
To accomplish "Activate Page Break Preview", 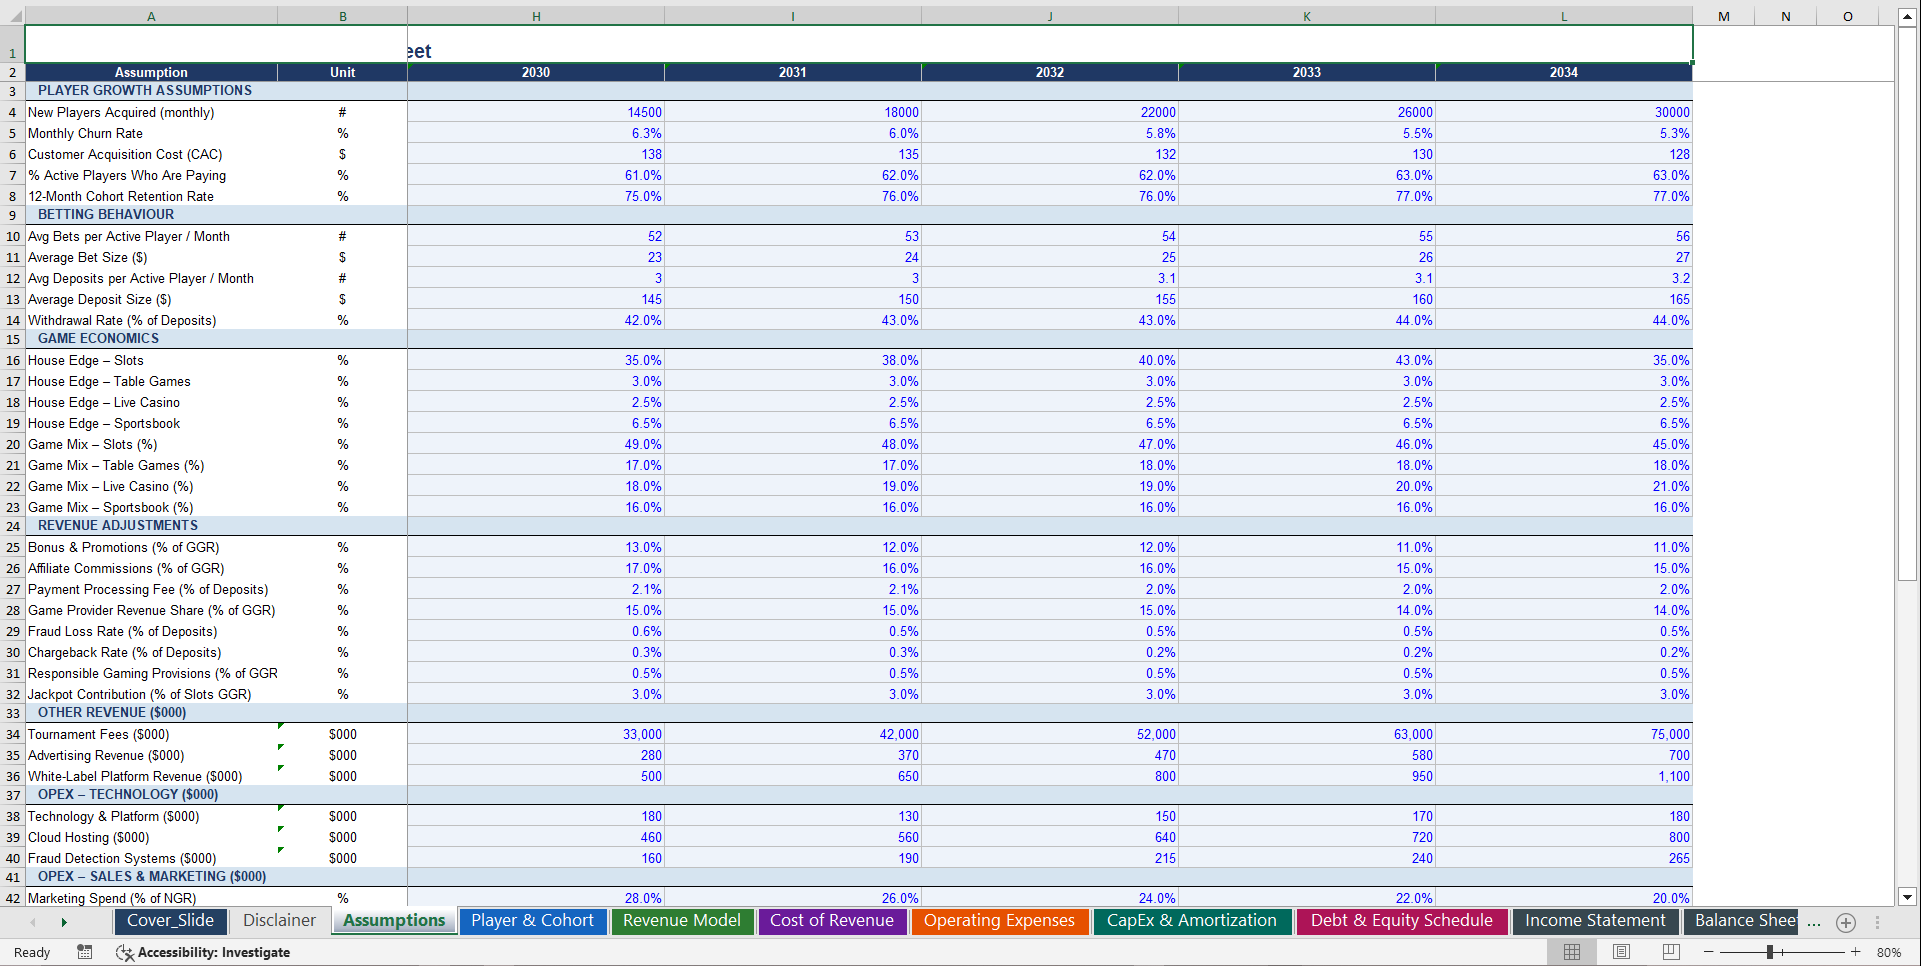I will click(x=1671, y=951).
